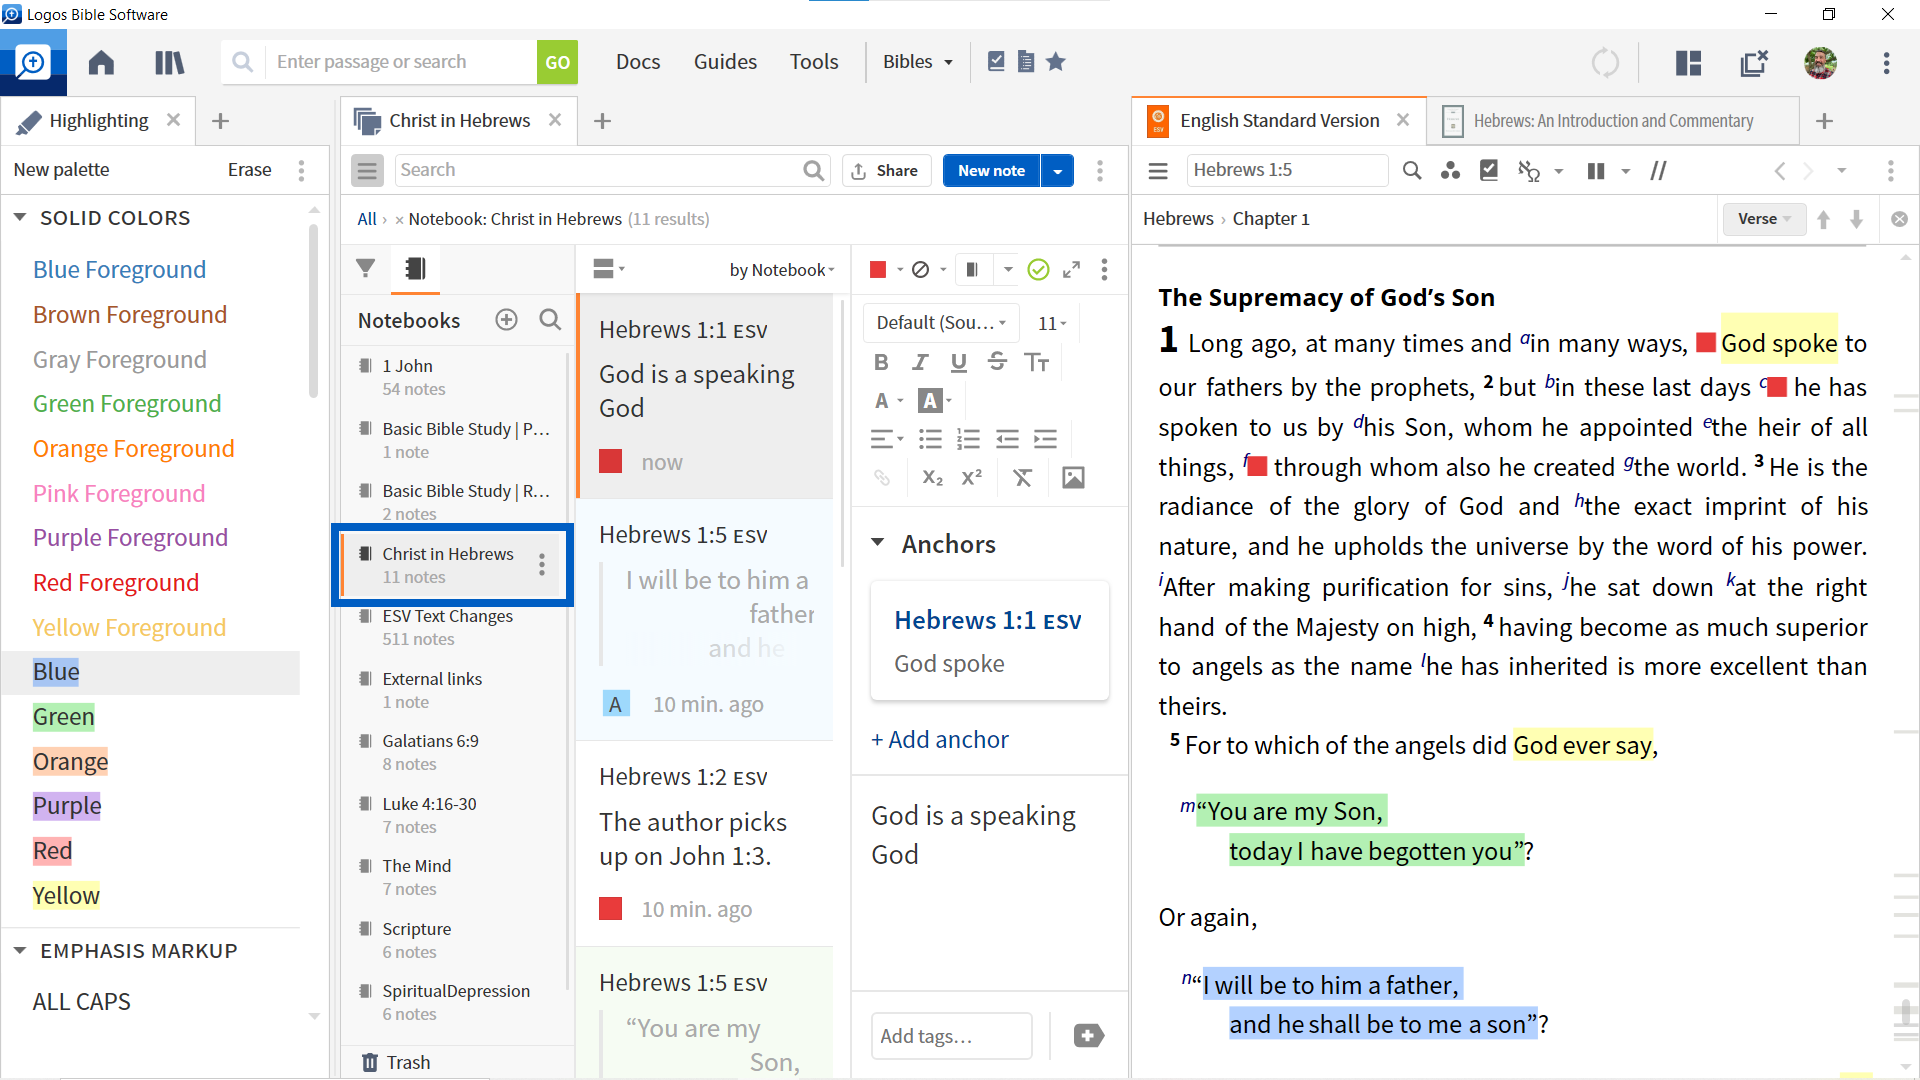The image size is (1920, 1080).
Task: Click the Share button
Action: (886, 170)
